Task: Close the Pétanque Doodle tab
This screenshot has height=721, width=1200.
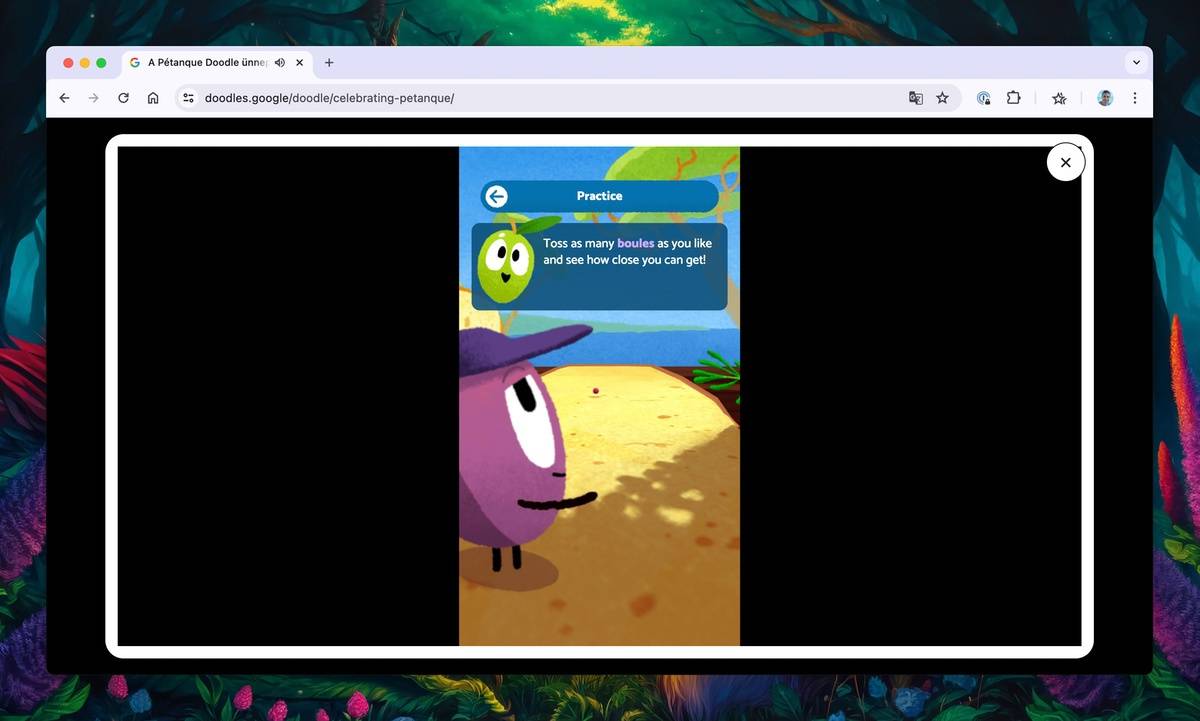Action: pos(299,62)
